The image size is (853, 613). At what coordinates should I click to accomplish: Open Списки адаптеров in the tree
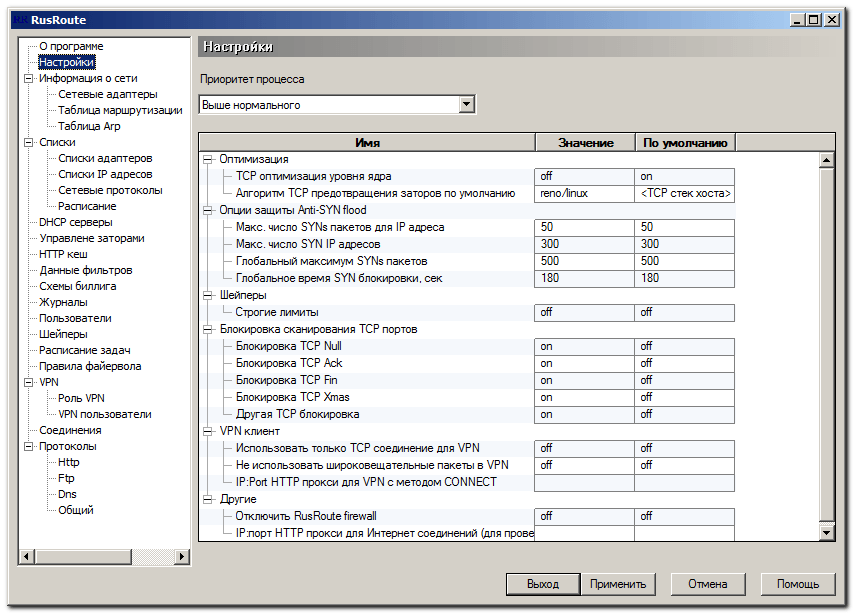[x=105, y=158]
